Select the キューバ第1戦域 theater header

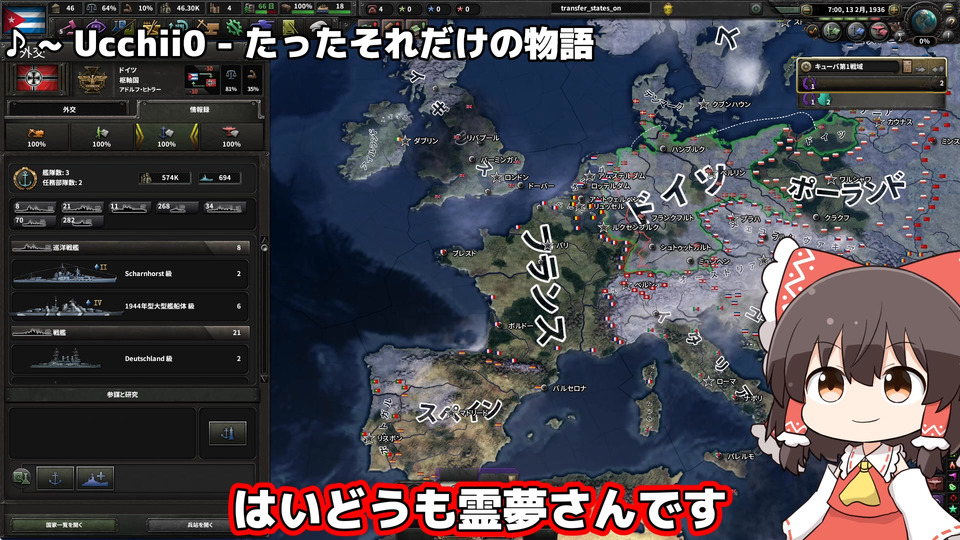point(849,67)
